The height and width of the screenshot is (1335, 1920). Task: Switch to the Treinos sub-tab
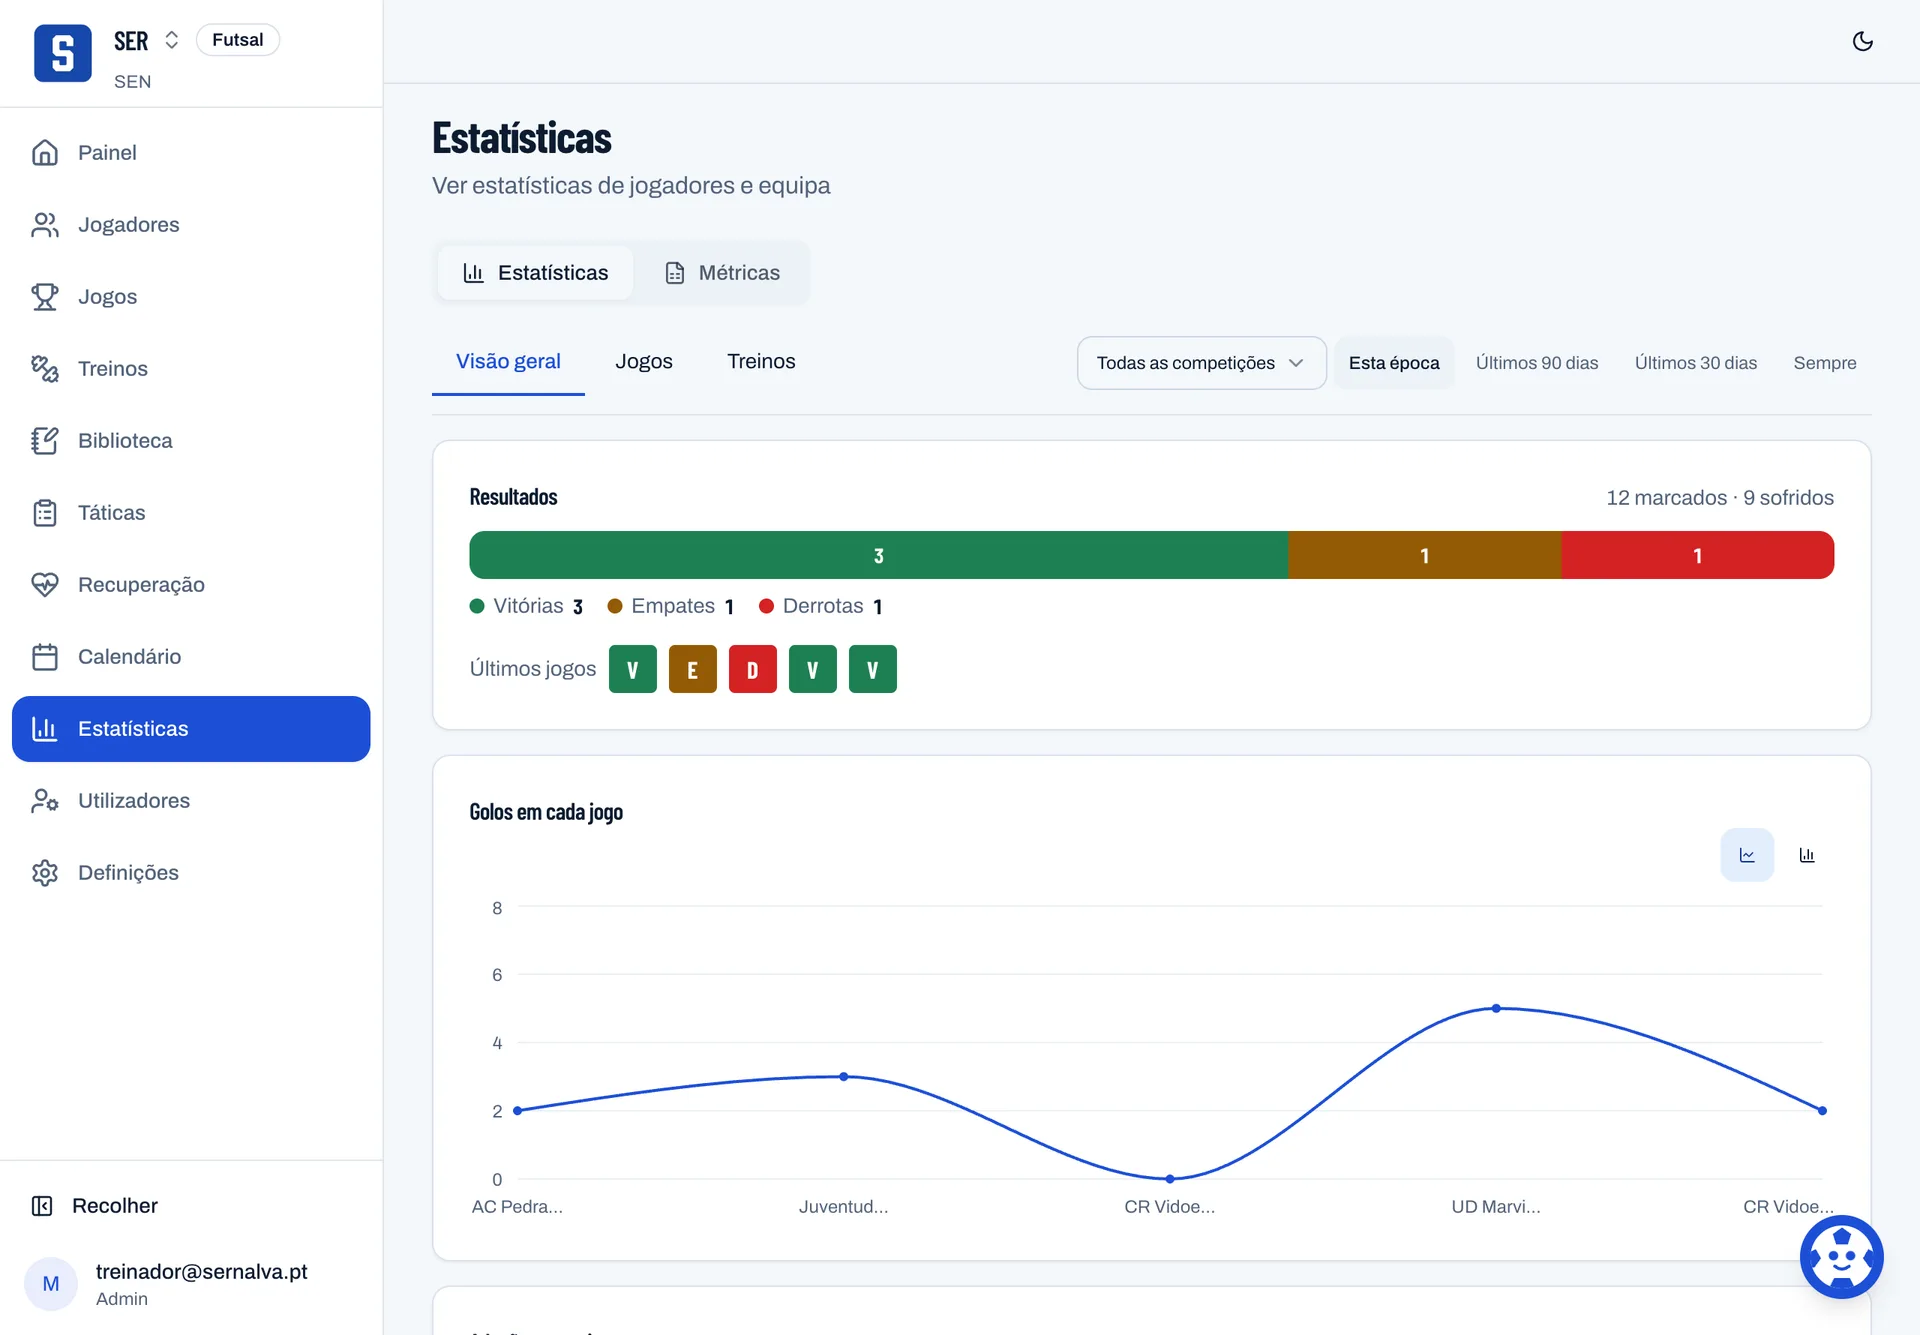tap(761, 362)
